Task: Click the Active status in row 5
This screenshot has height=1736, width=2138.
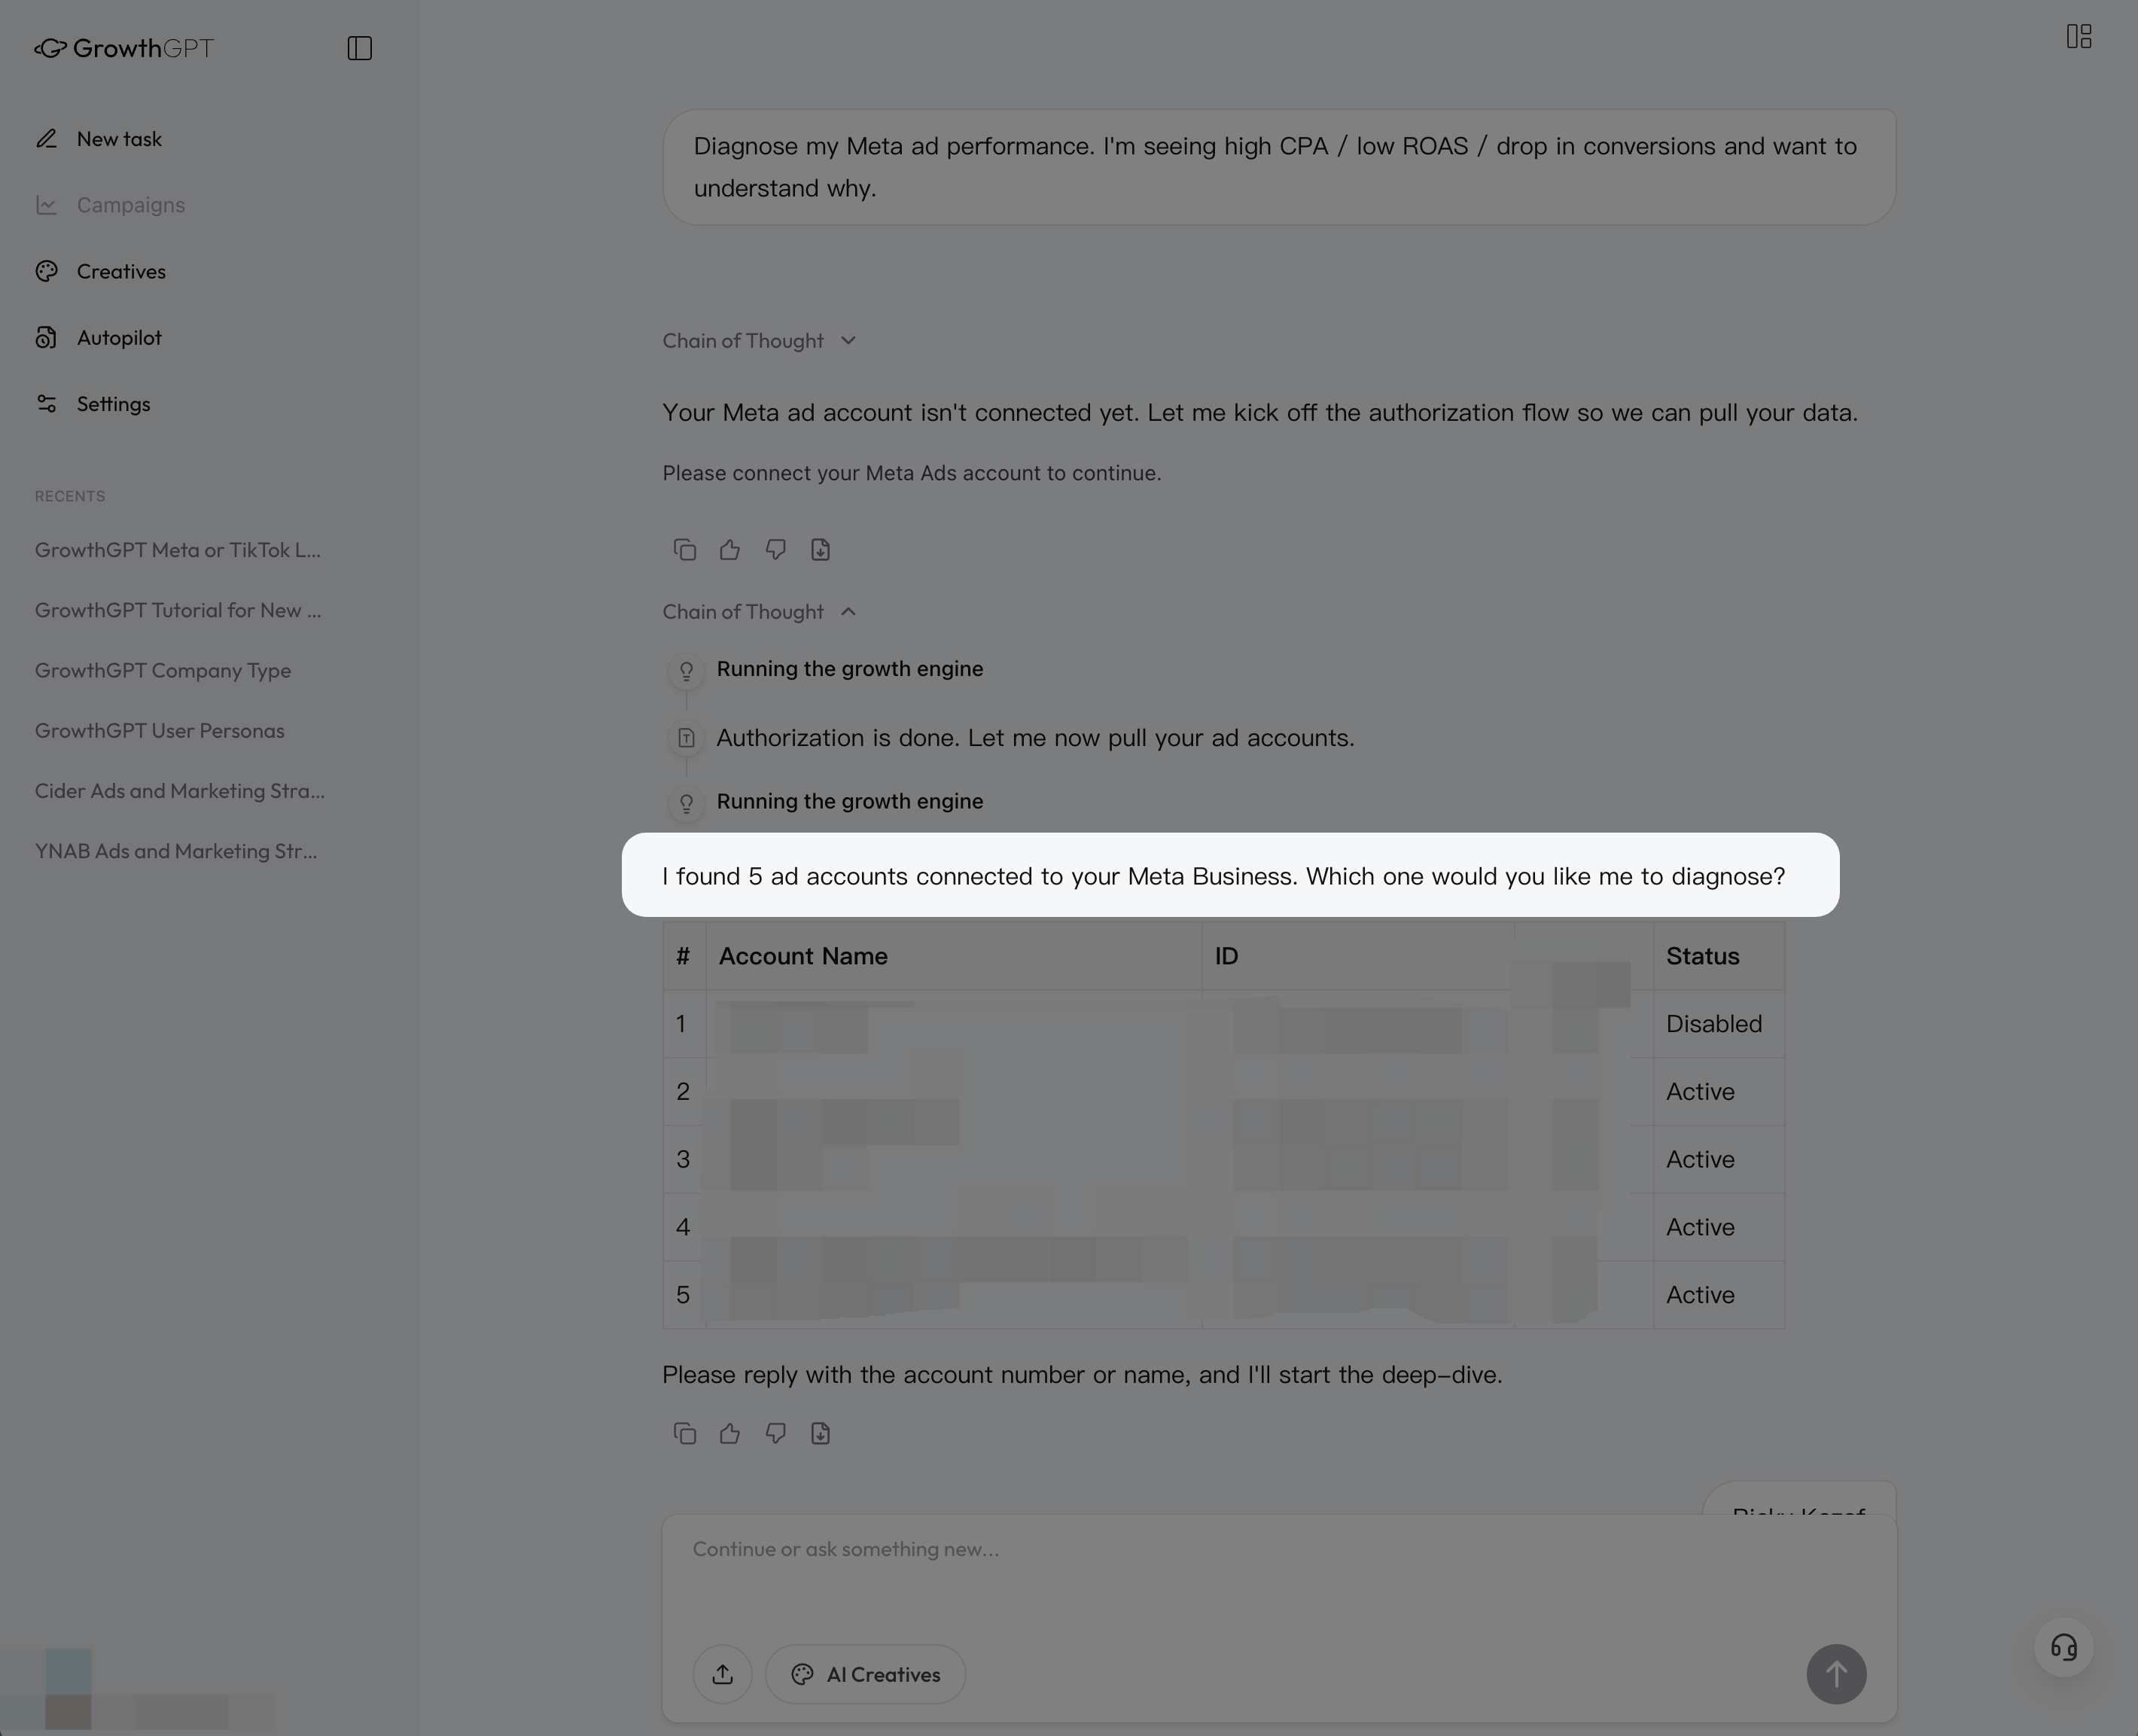Action: point(1700,1295)
